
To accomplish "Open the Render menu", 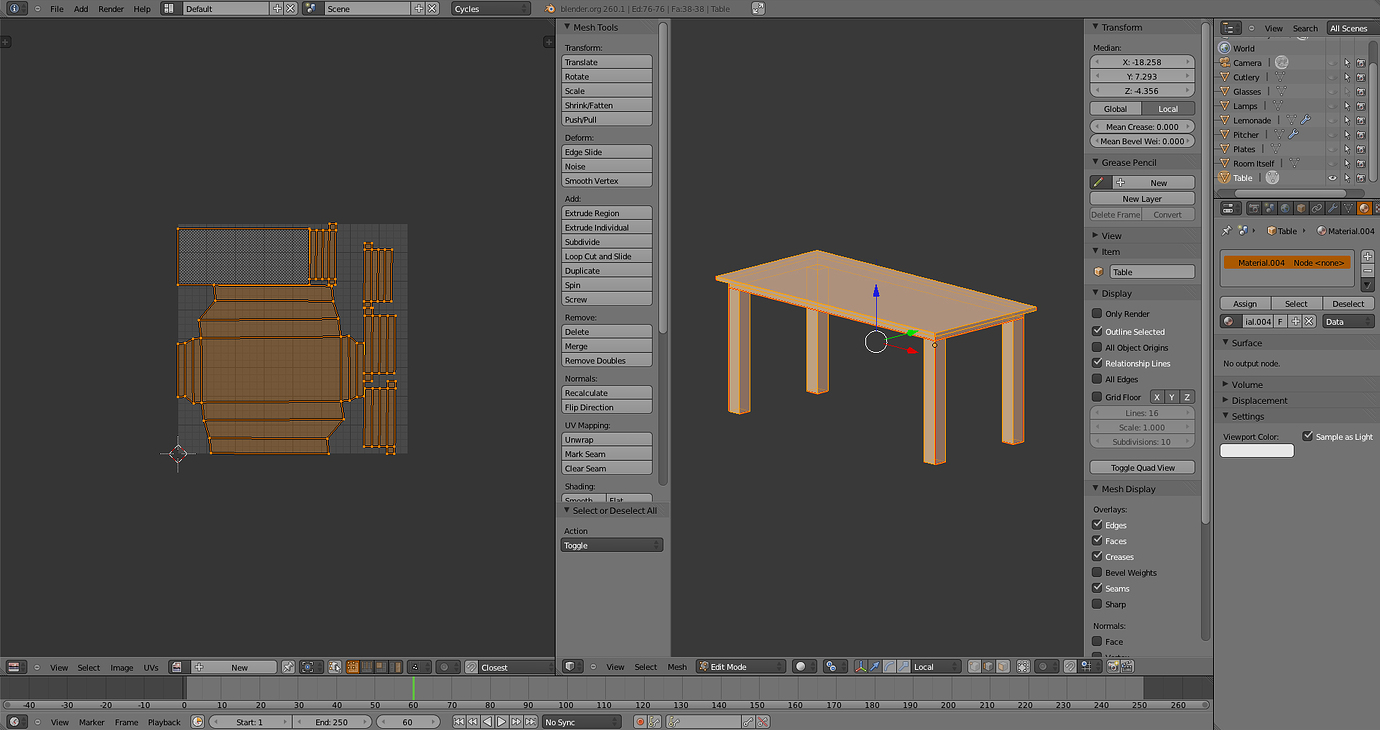I will coord(111,8).
